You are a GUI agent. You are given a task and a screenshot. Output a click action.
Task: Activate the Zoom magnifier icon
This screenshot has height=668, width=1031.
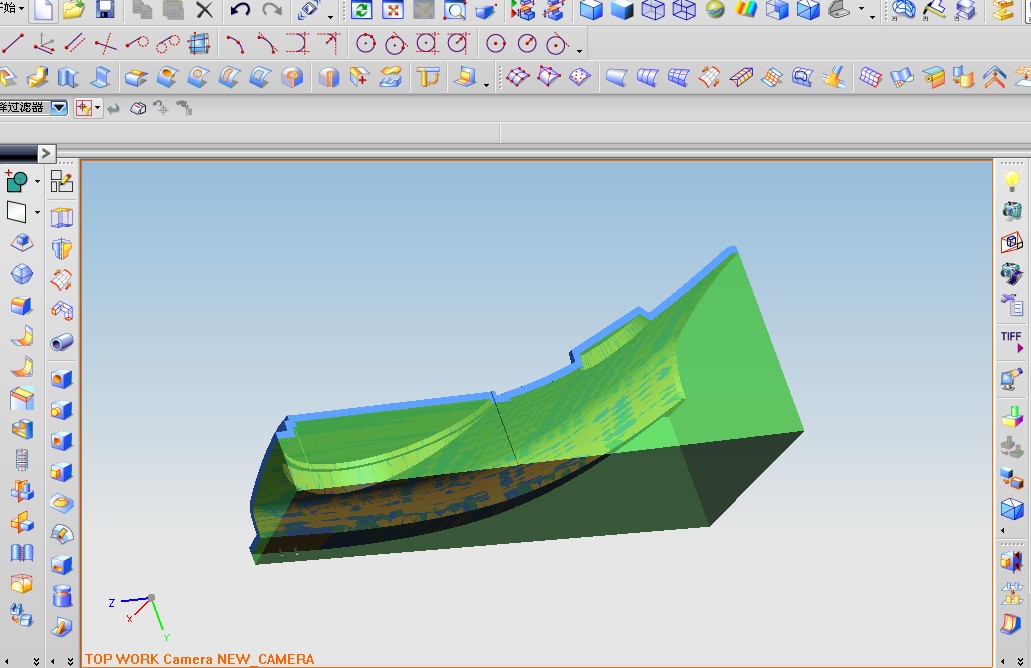click(x=454, y=10)
